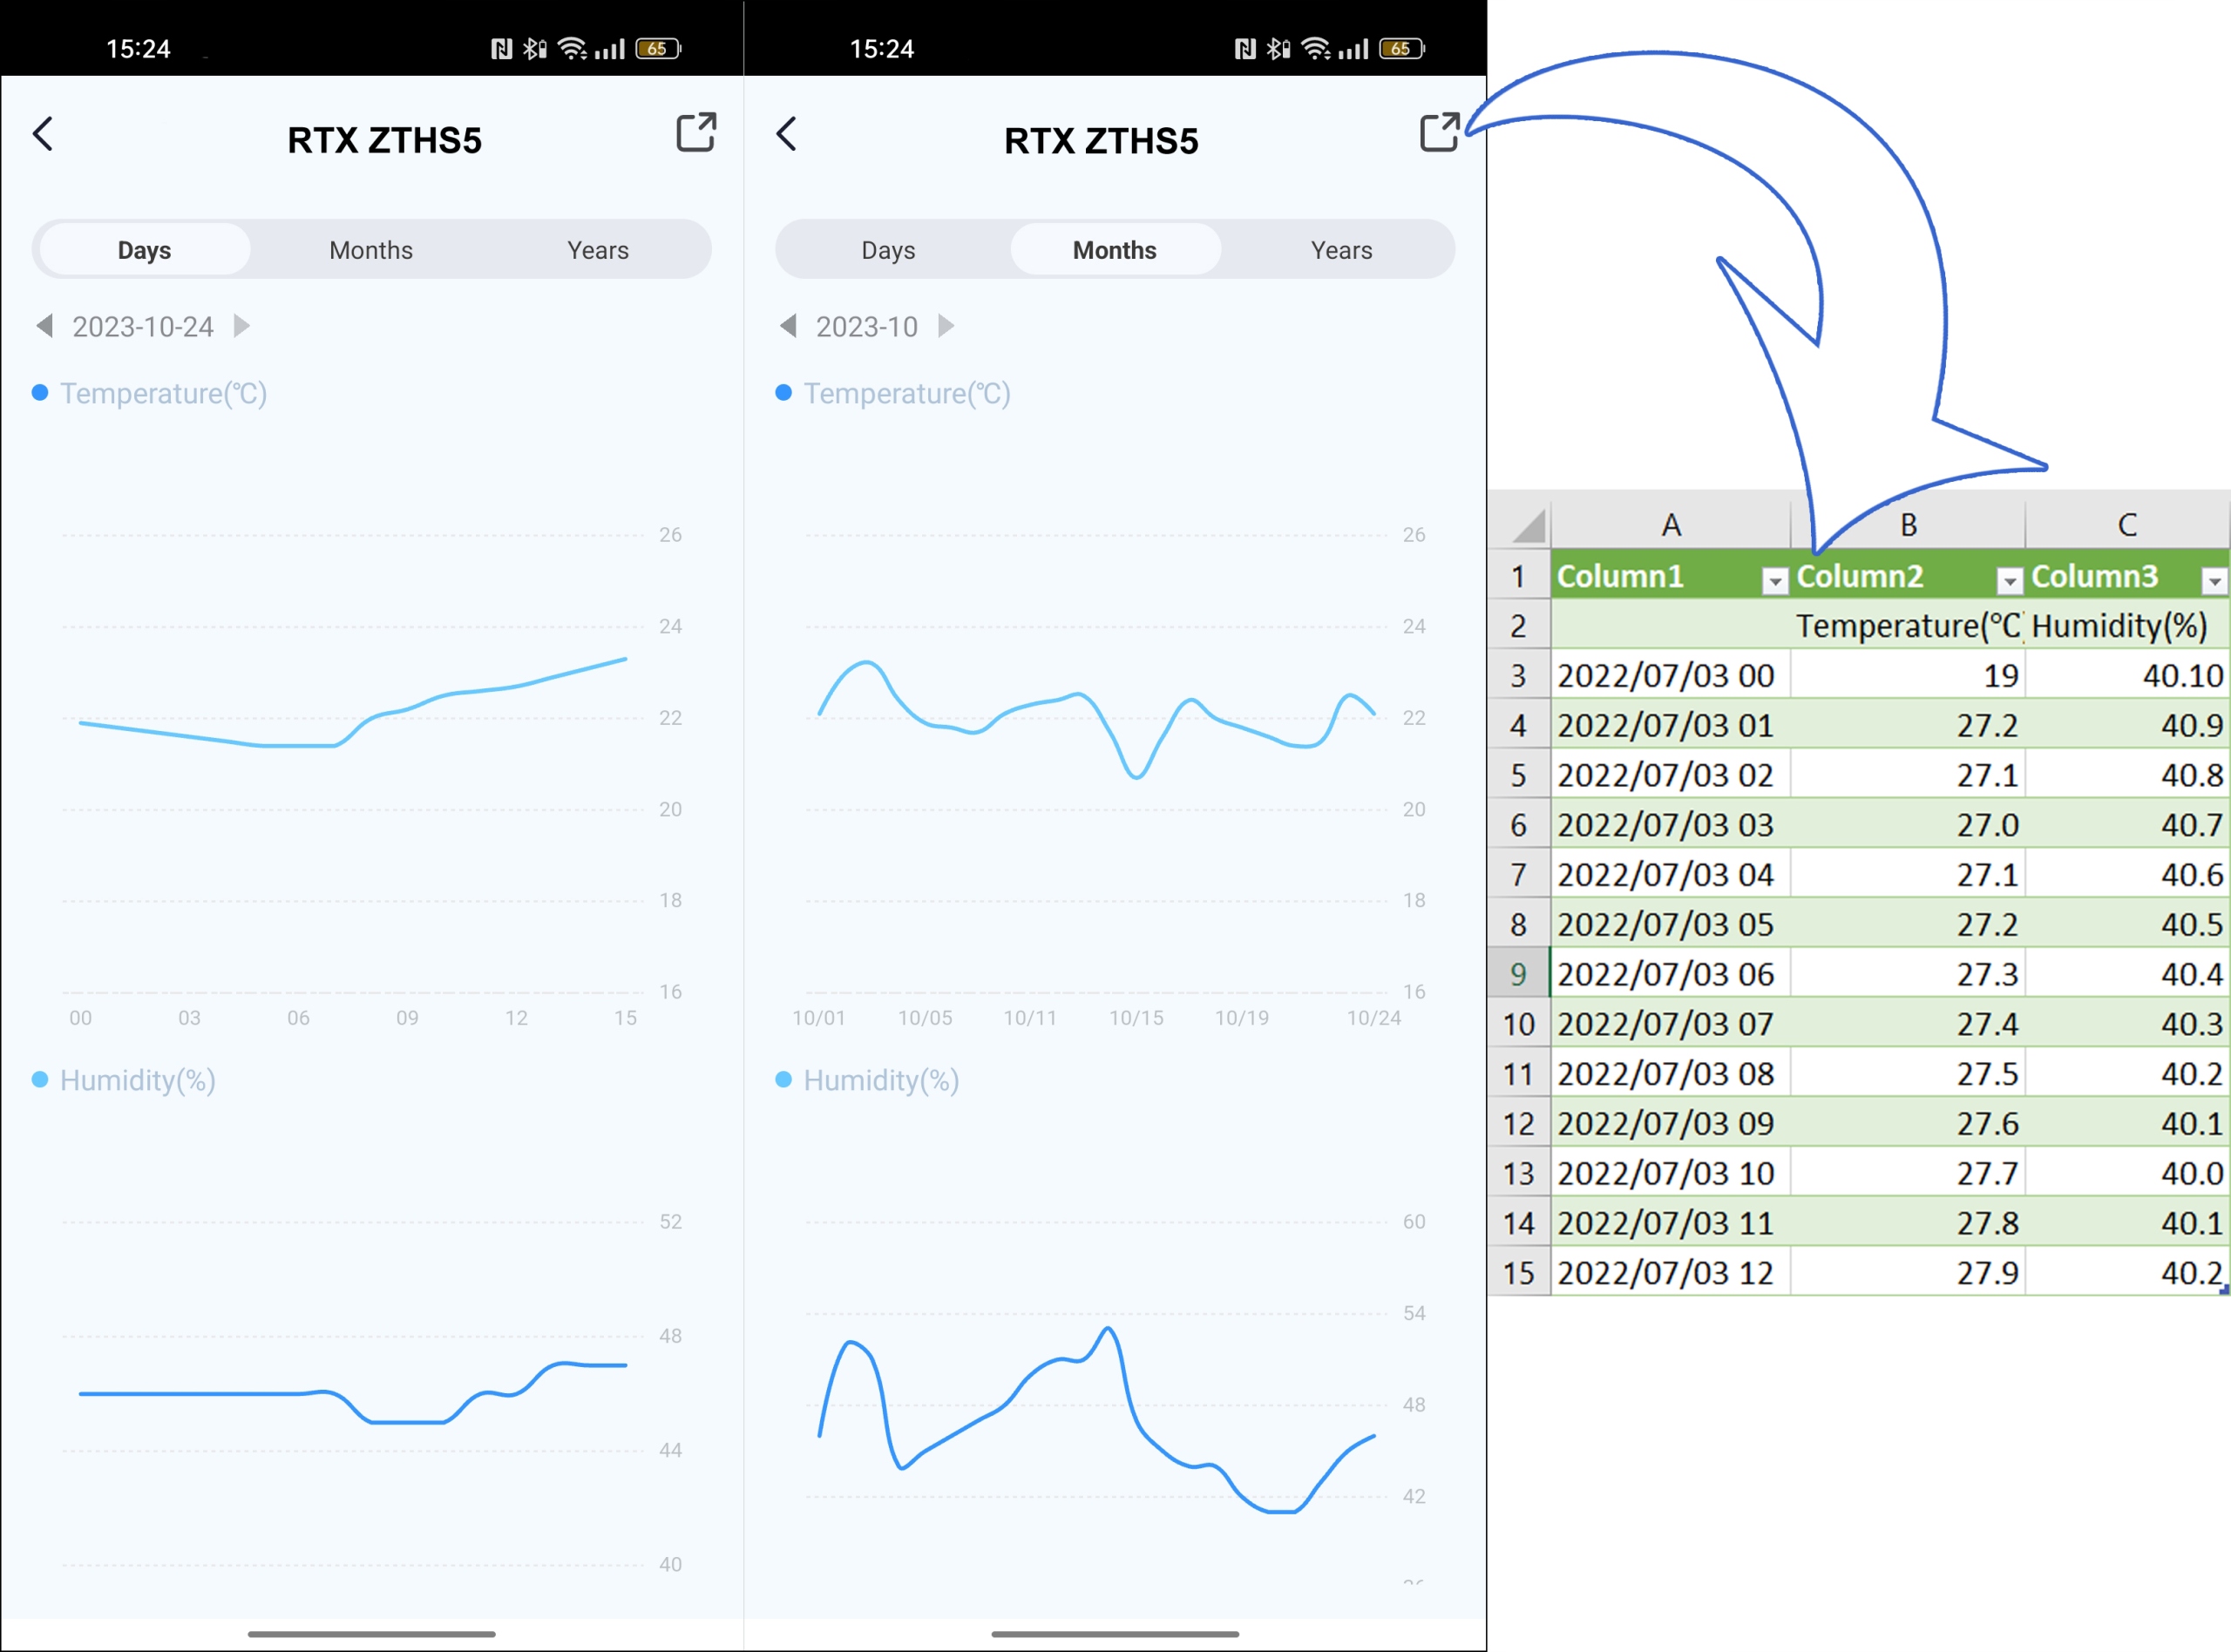
Task: Switch left screen to Years tab
Action: click(598, 250)
